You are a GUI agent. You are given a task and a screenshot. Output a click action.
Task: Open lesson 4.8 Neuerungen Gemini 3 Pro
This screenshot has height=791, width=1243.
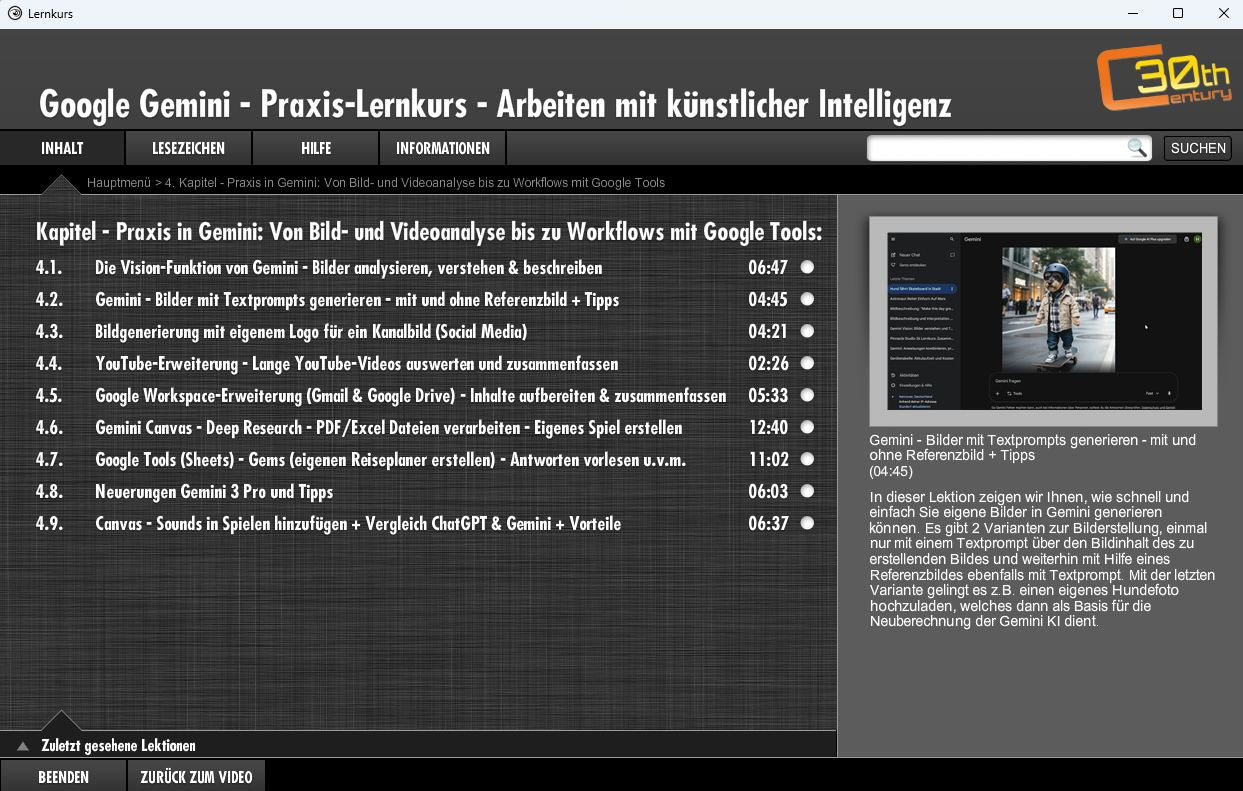214,492
